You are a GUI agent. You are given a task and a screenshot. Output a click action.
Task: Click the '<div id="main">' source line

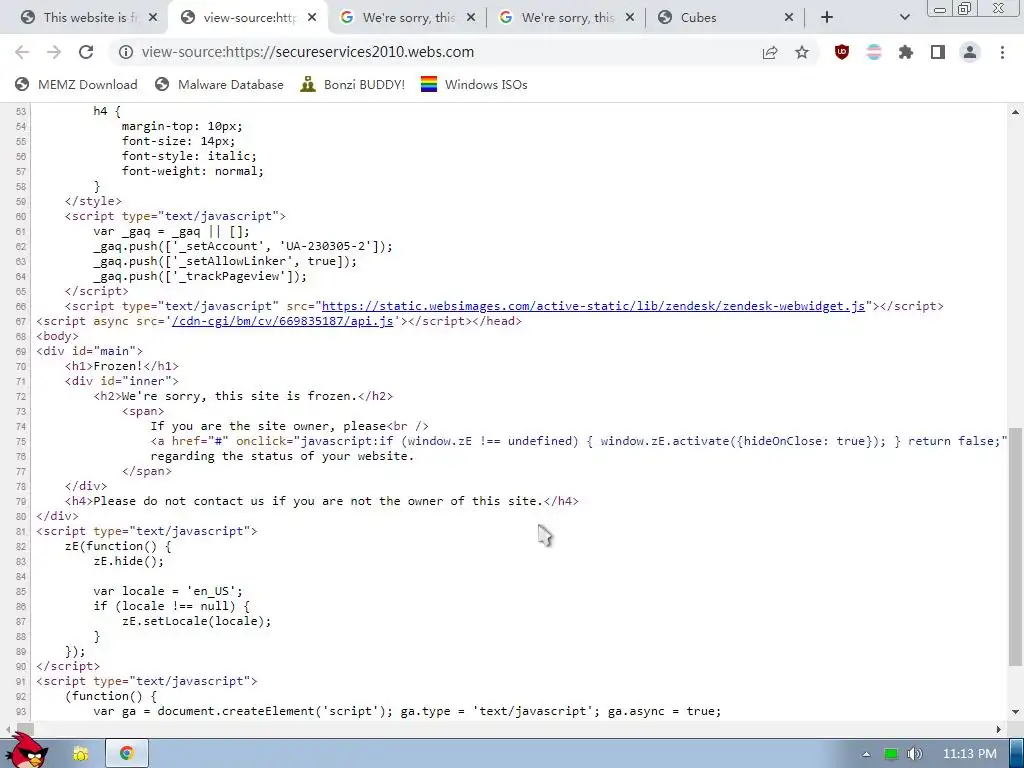[89, 351]
